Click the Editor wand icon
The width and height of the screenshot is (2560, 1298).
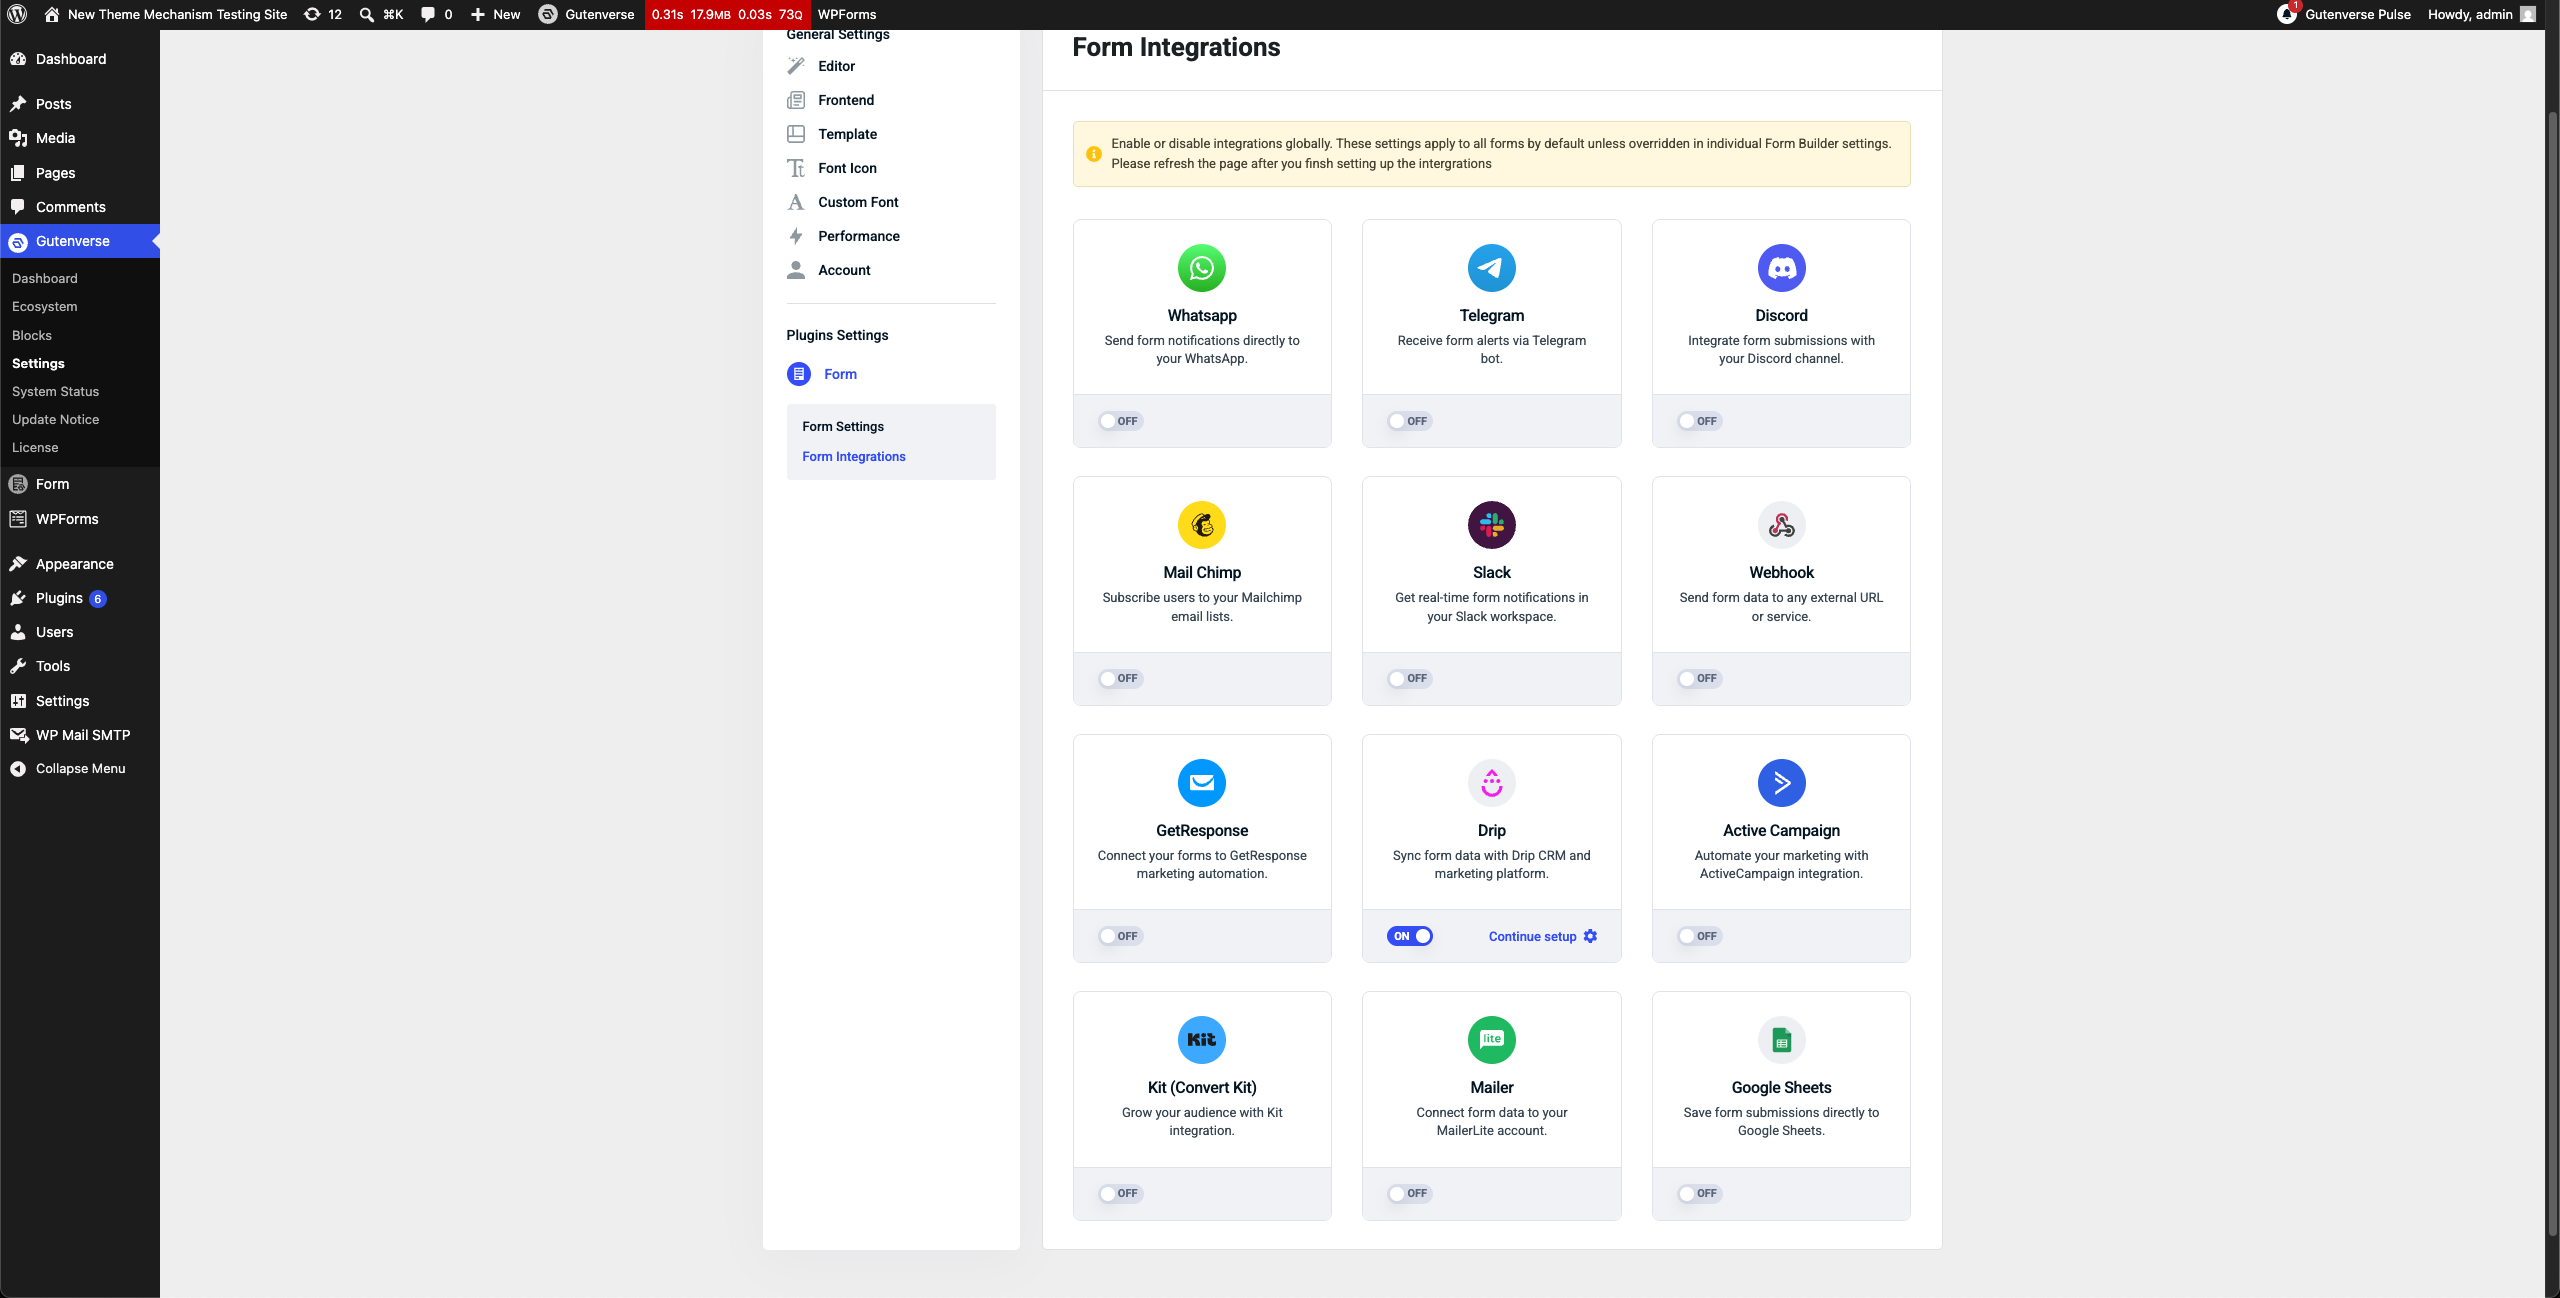click(796, 66)
